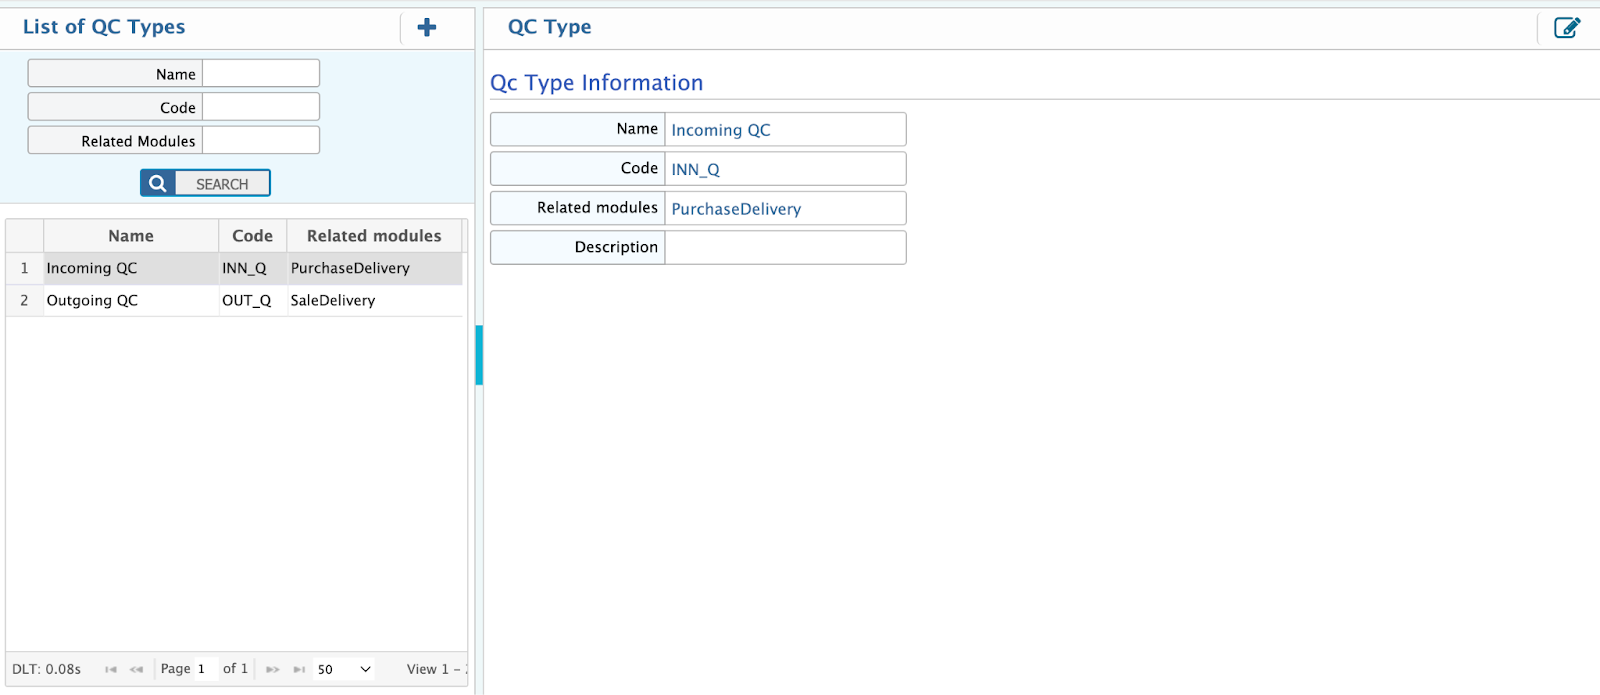The width and height of the screenshot is (1600, 695).
Task: Sort list by Name column header
Action: pyautogui.click(x=131, y=236)
